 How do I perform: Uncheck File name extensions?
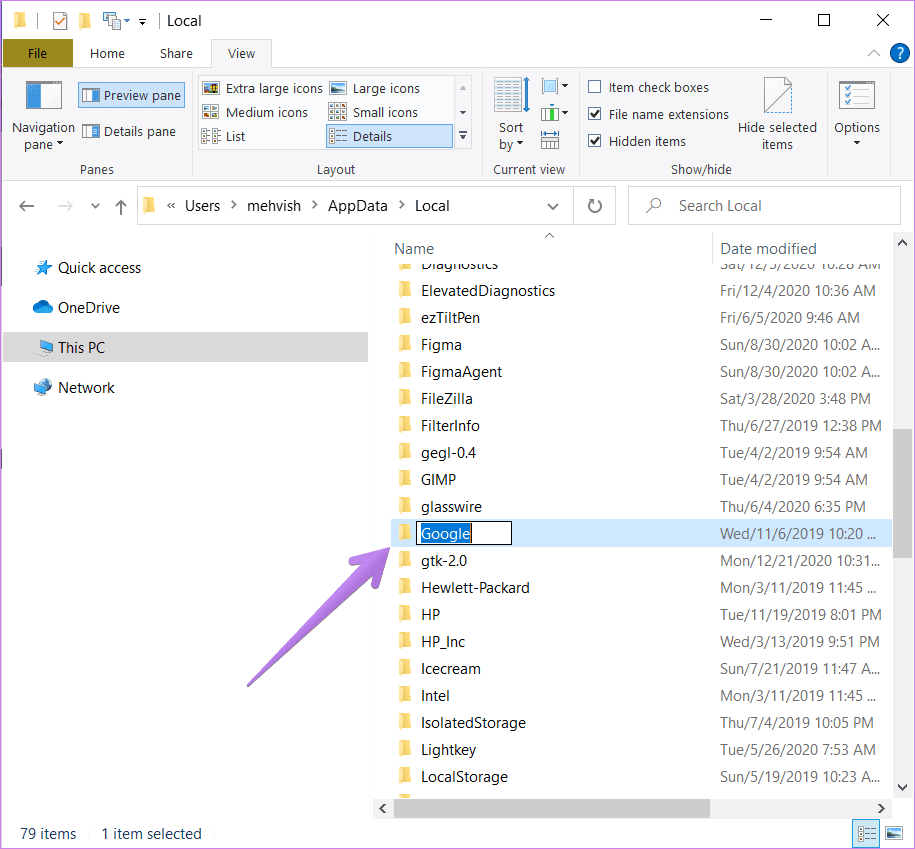595,114
